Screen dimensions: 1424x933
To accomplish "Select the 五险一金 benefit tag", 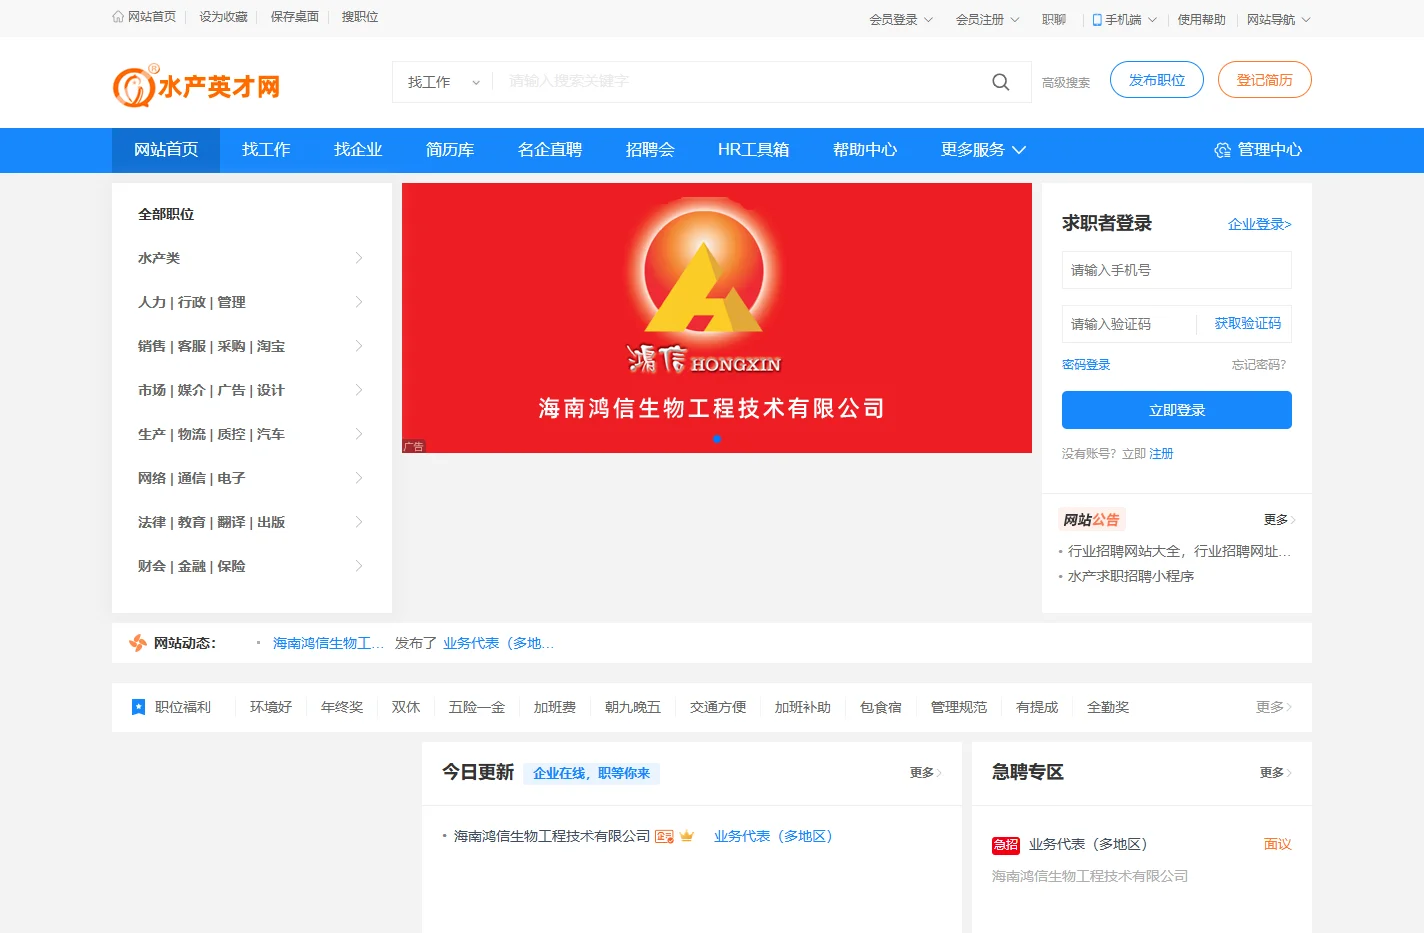I will 477,707.
